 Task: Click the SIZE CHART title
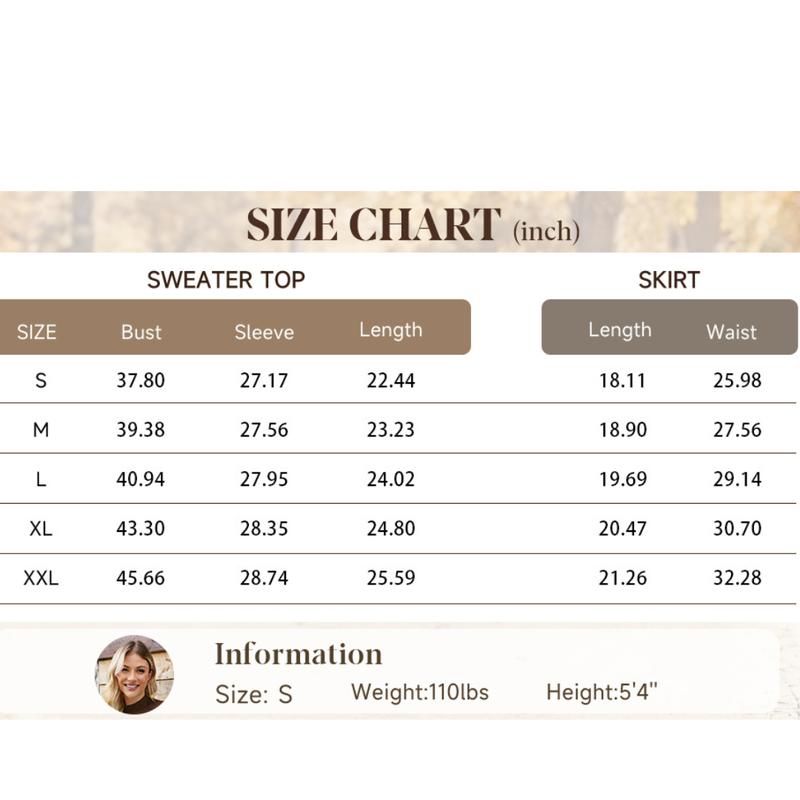tap(372, 225)
